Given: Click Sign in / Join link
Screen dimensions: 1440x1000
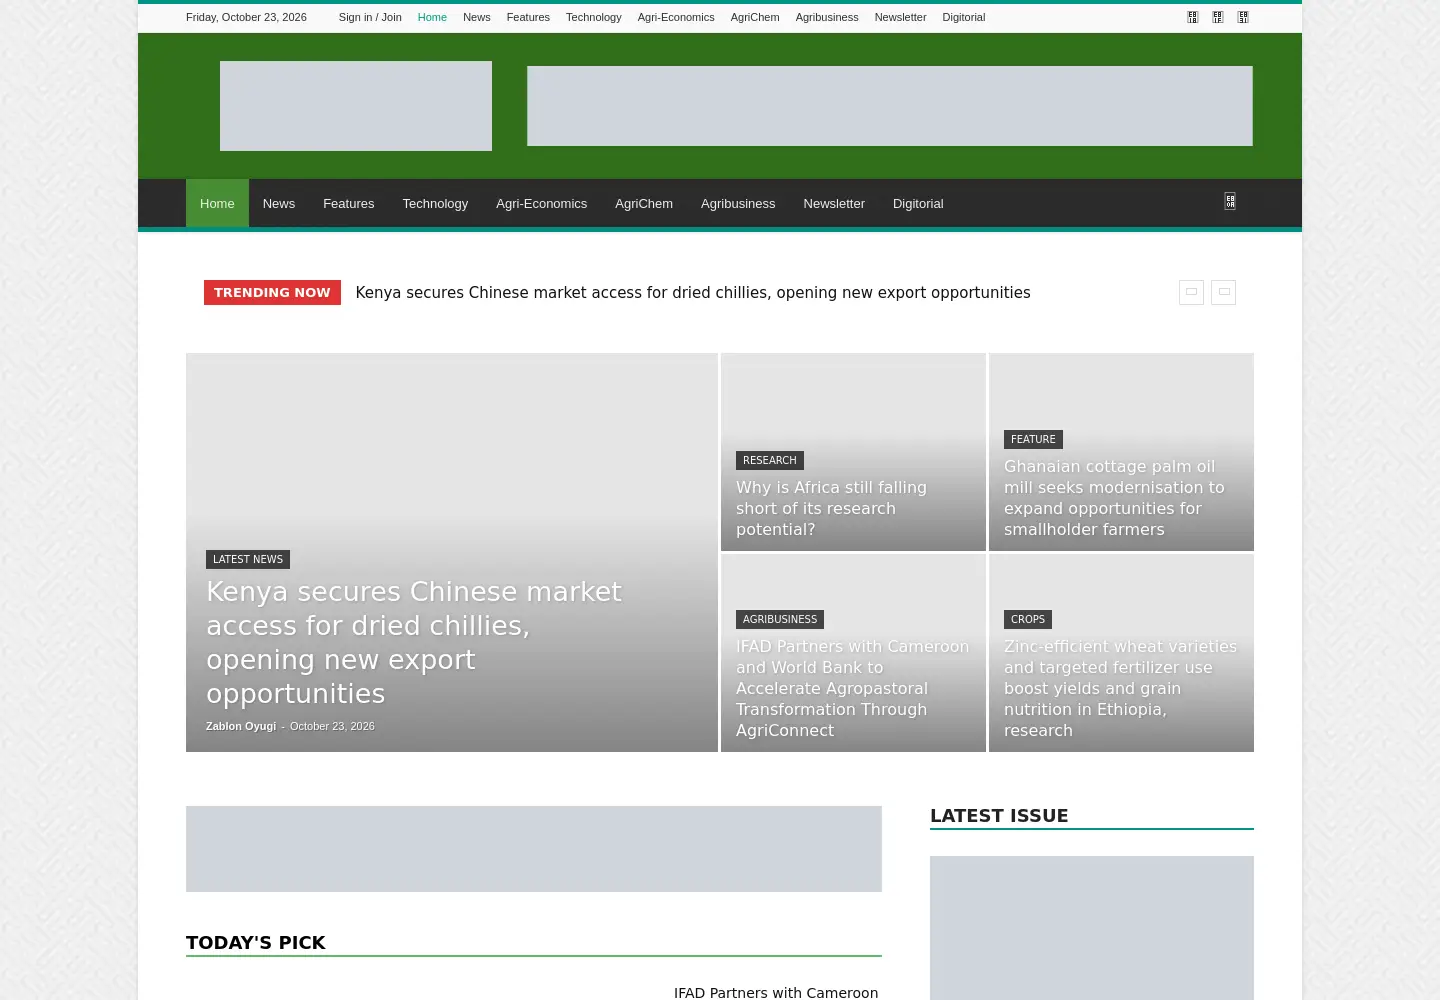Looking at the screenshot, I should click(x=370, y=17).
